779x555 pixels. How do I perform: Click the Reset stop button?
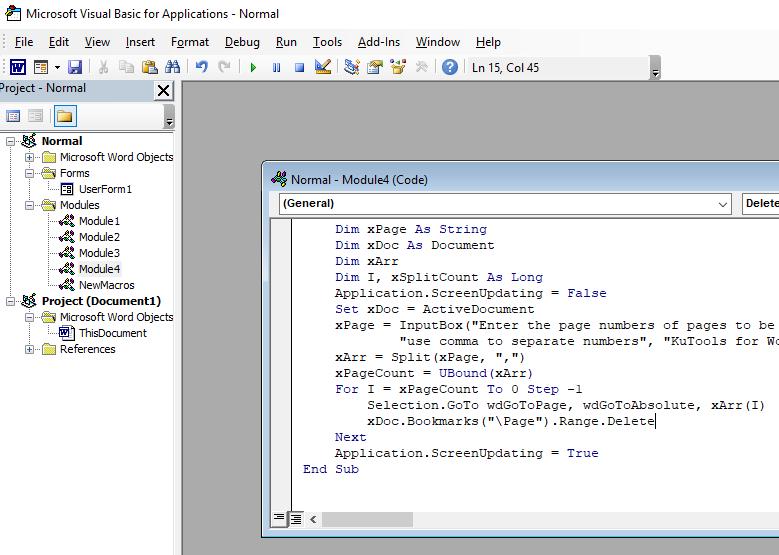tap(299, 67)
